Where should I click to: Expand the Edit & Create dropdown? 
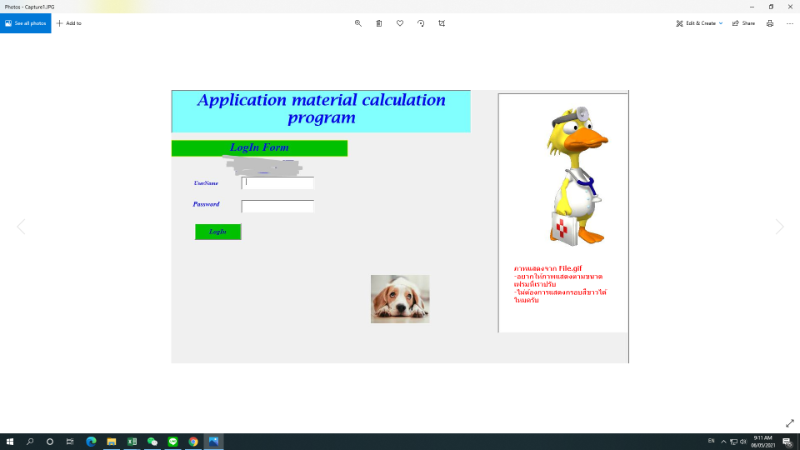pos(699,23)
